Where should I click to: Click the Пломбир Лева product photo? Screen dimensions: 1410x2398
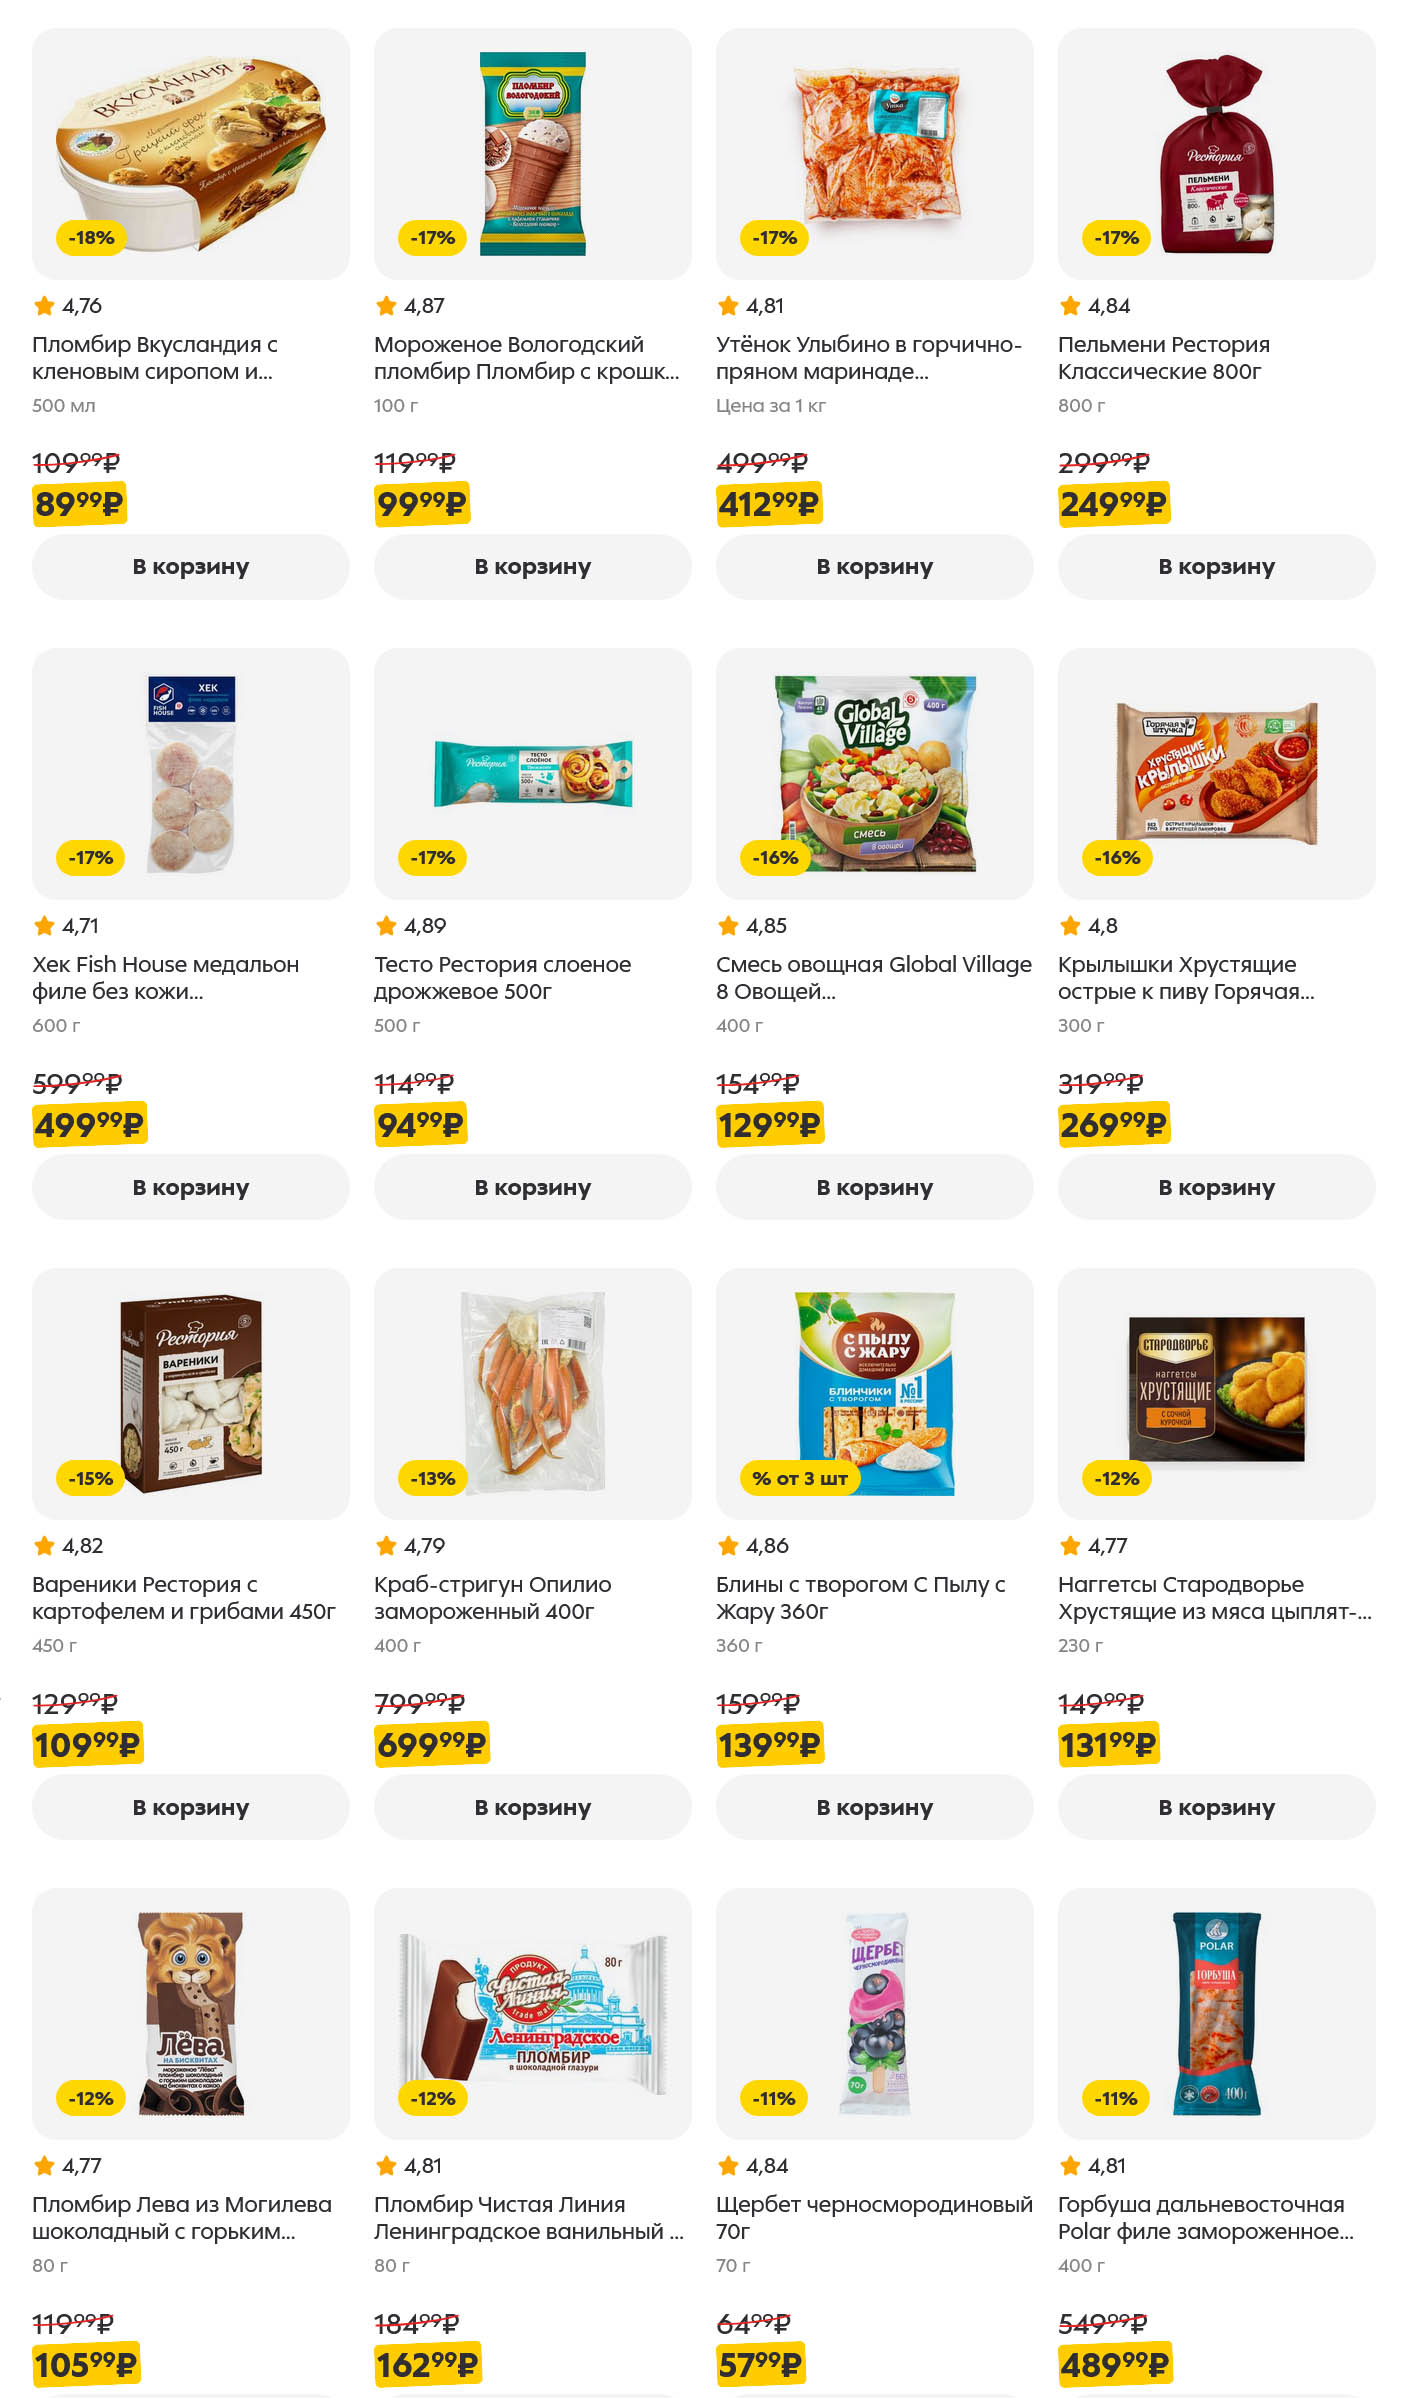pos(190,2013)
